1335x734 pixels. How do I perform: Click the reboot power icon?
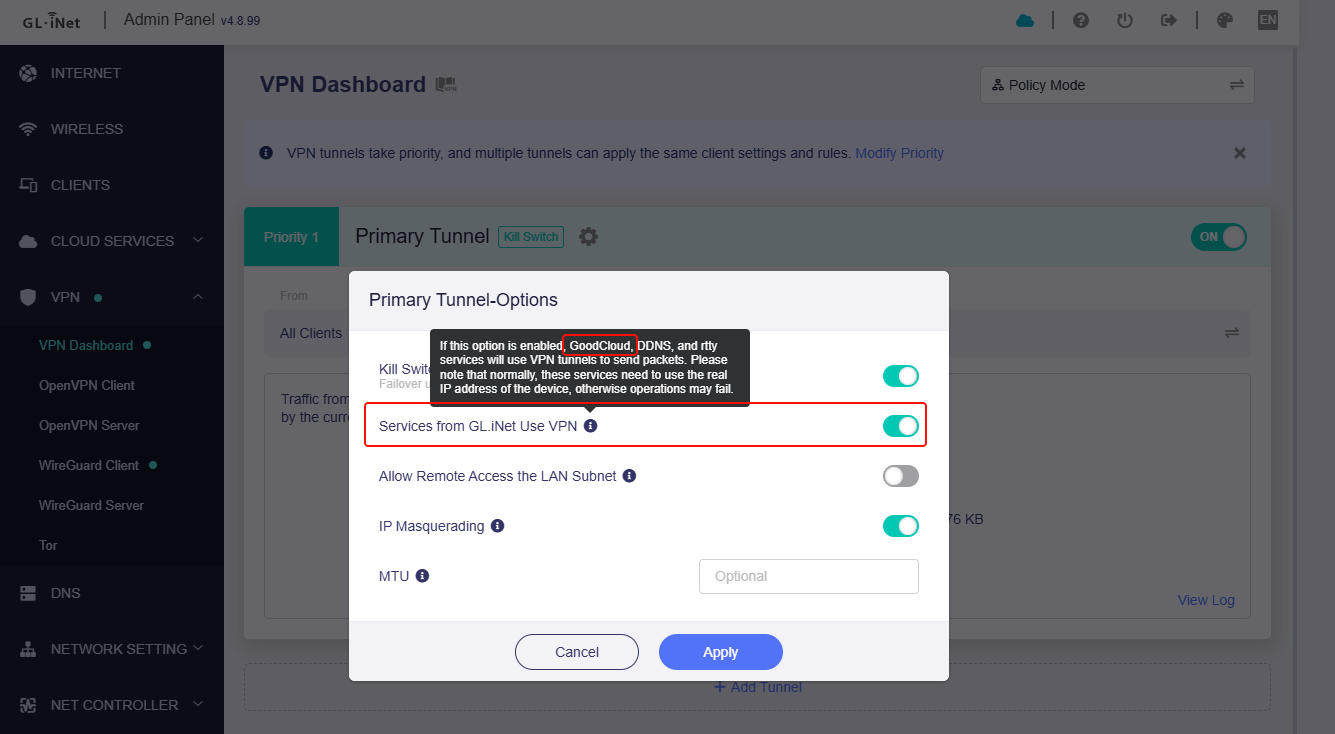1125,20
